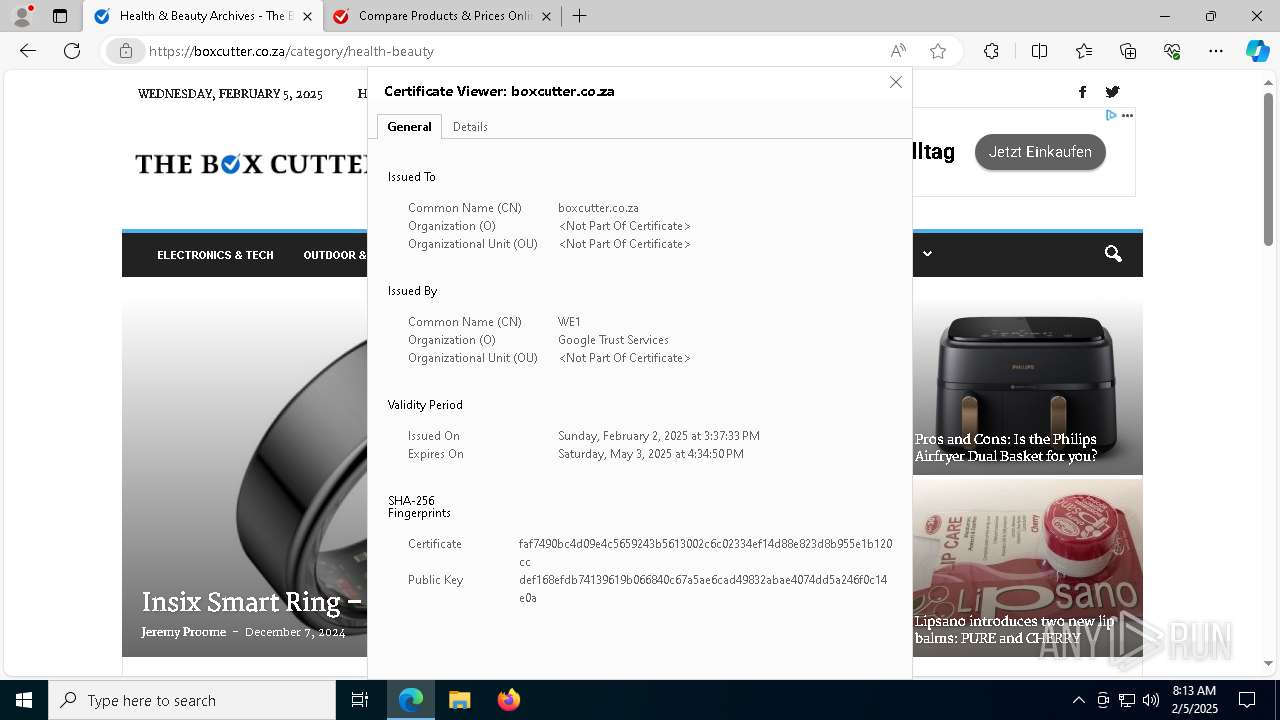Visit The Box Cutter Facebook page
The image size is (1280, 720).
(x=1082, y=92)
